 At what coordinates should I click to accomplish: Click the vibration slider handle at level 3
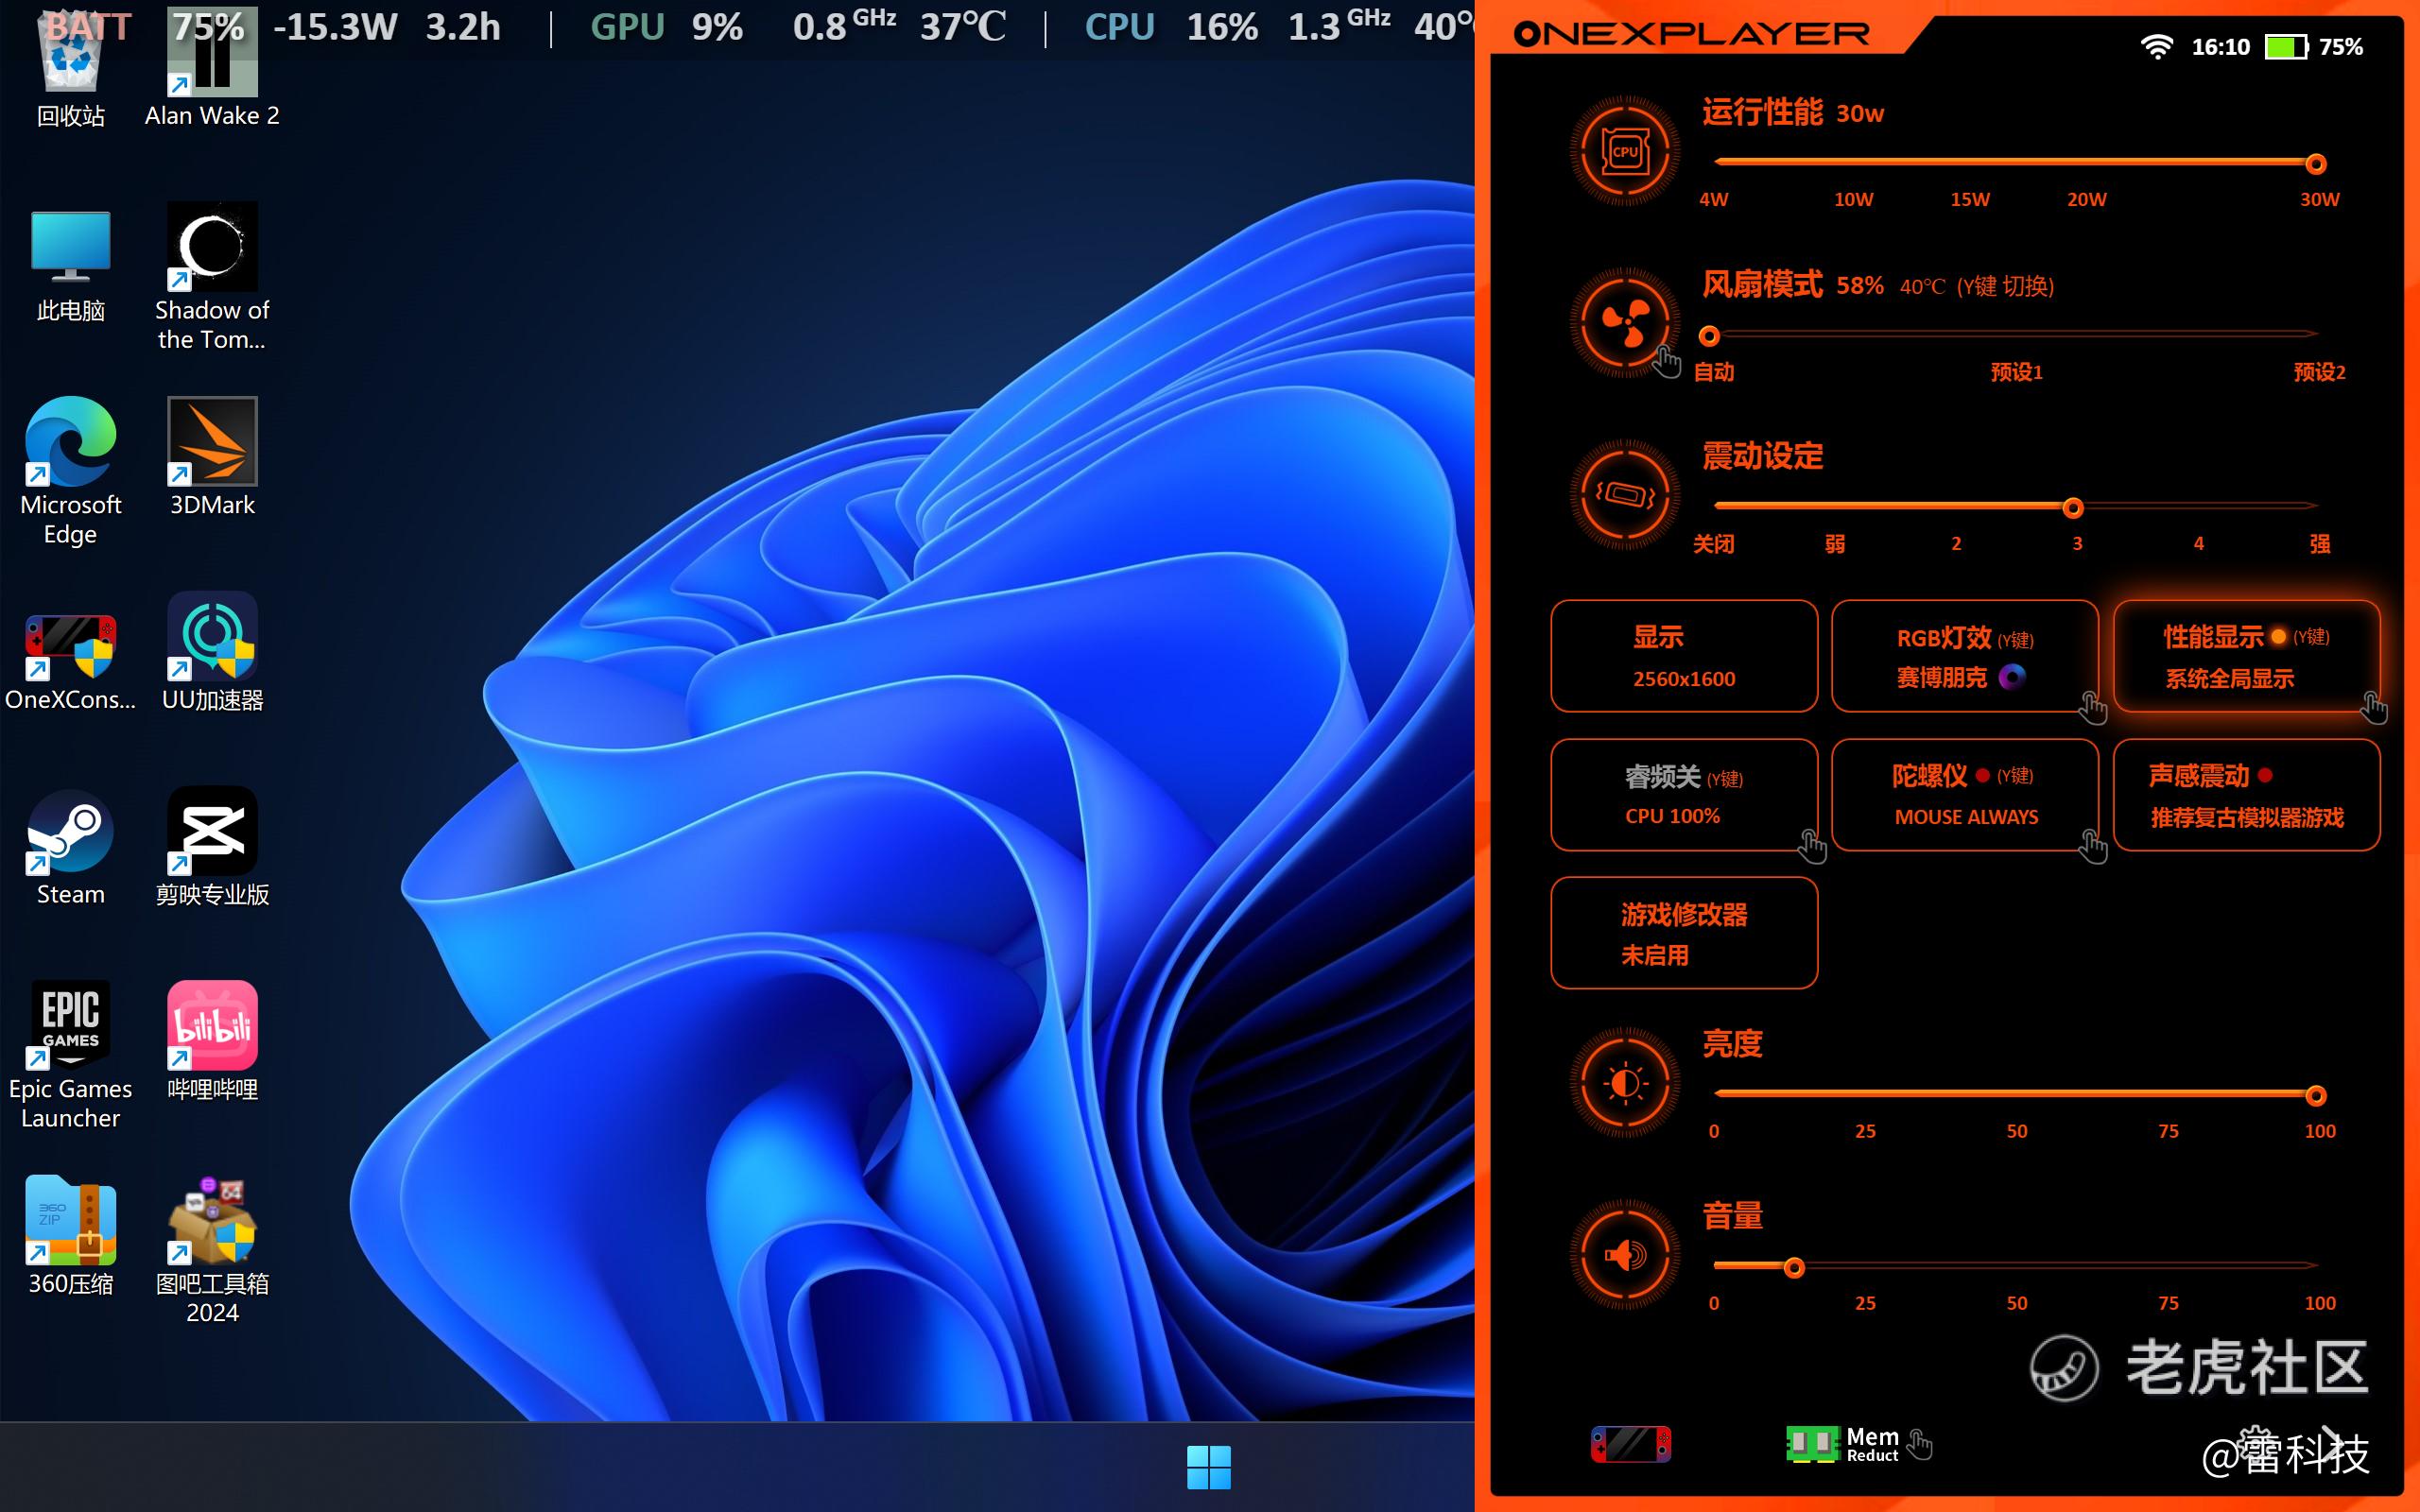[2073, 508]
